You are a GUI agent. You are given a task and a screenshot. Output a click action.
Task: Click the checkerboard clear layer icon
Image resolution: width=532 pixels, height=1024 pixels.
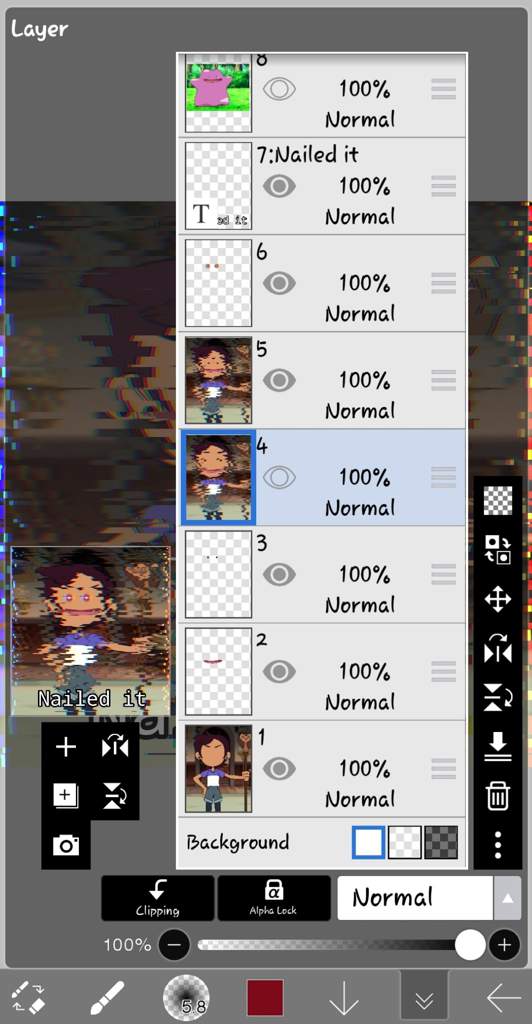(x=497, y=501)
